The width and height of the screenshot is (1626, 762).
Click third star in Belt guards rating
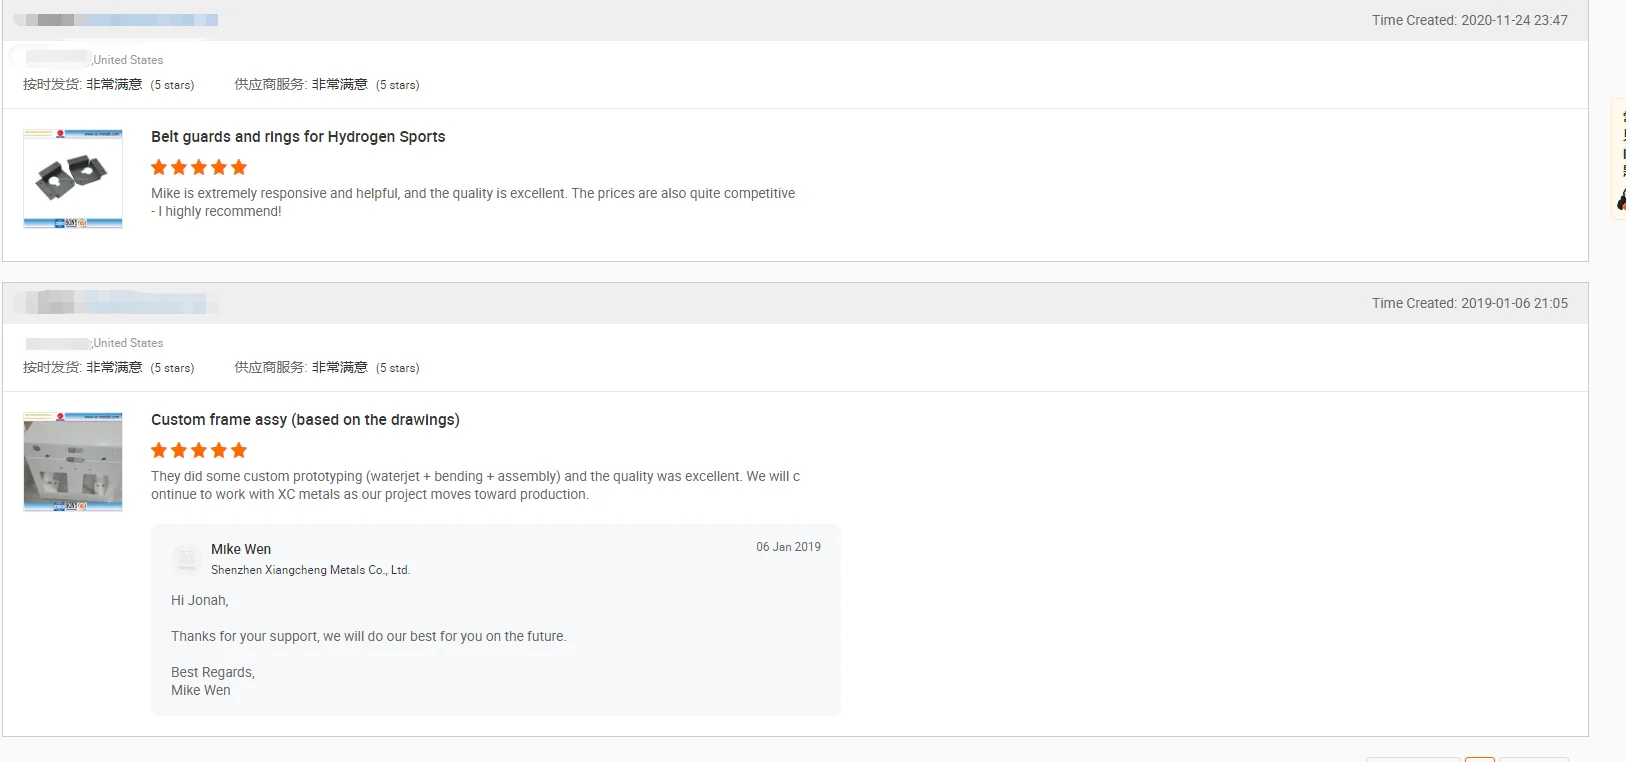click(x=199, y=167)
